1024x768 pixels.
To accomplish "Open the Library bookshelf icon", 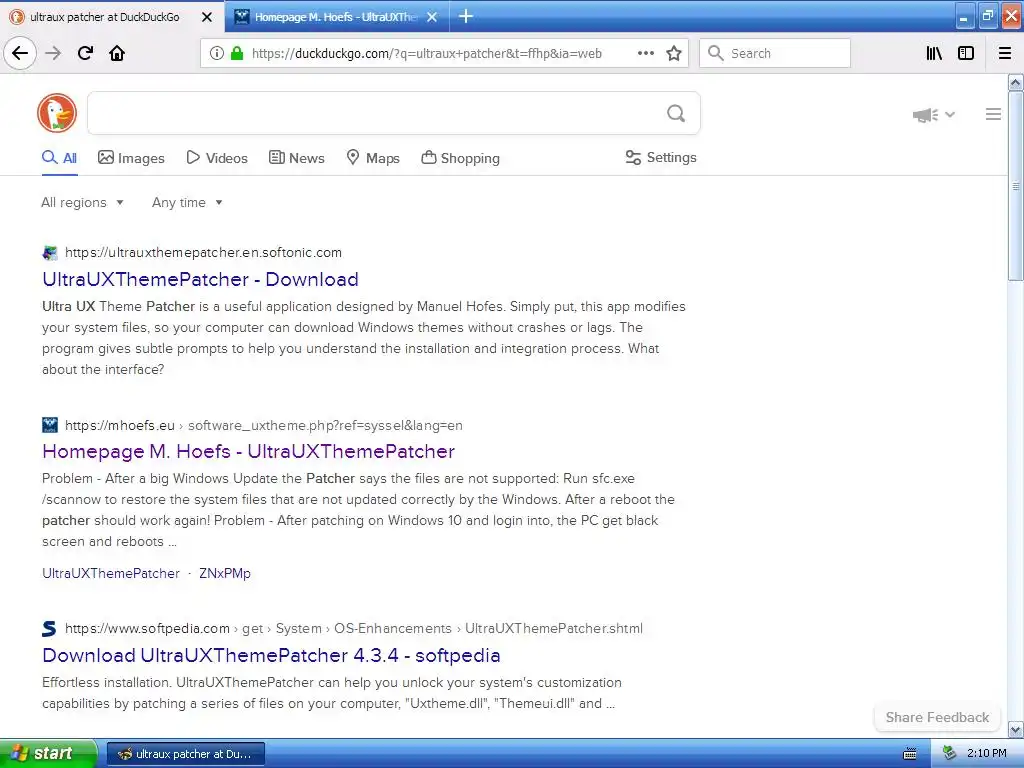I will [x=934, y=53].
